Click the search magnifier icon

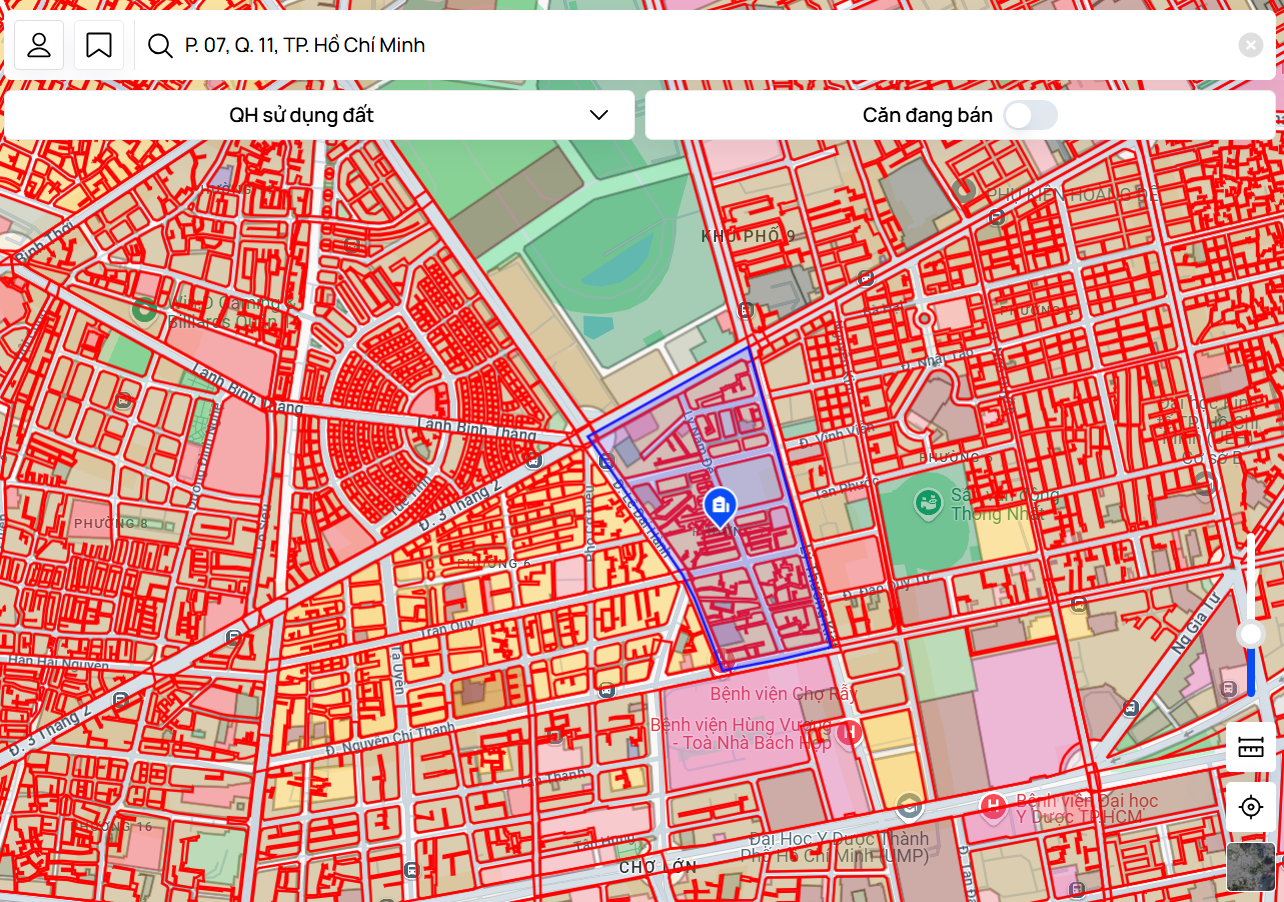point(160,45)
